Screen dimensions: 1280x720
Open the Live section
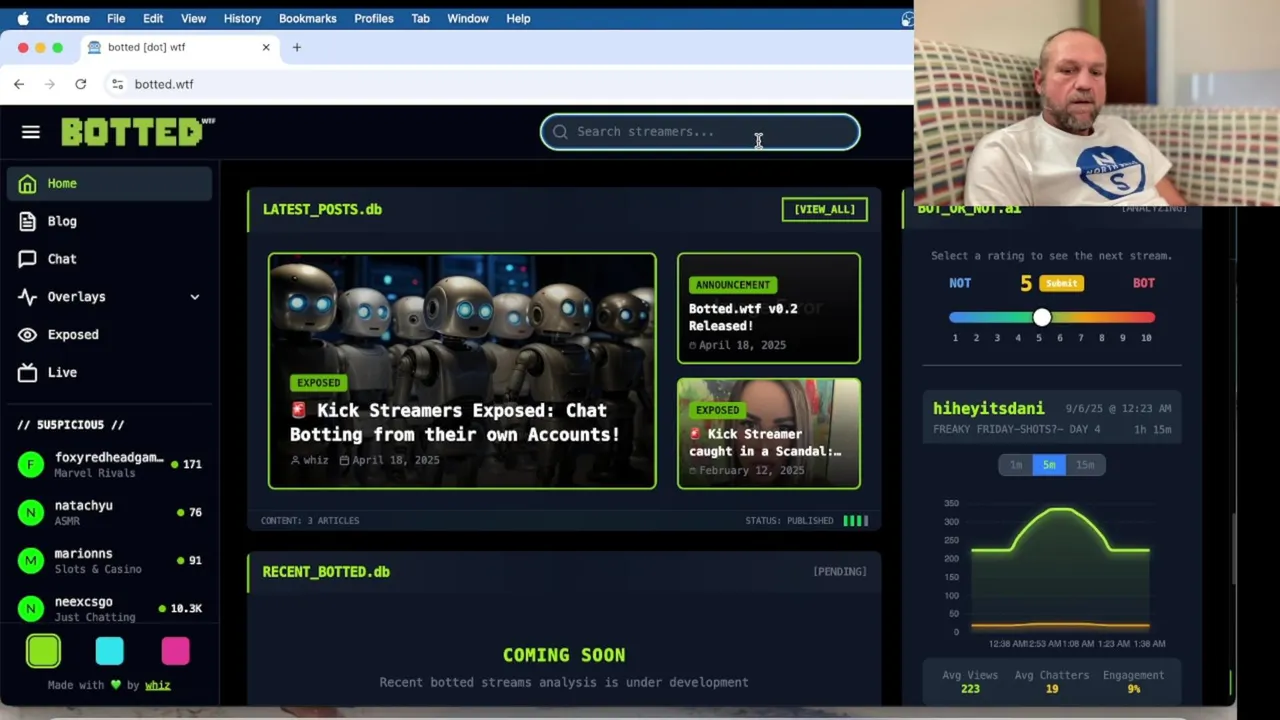point(109,373)
